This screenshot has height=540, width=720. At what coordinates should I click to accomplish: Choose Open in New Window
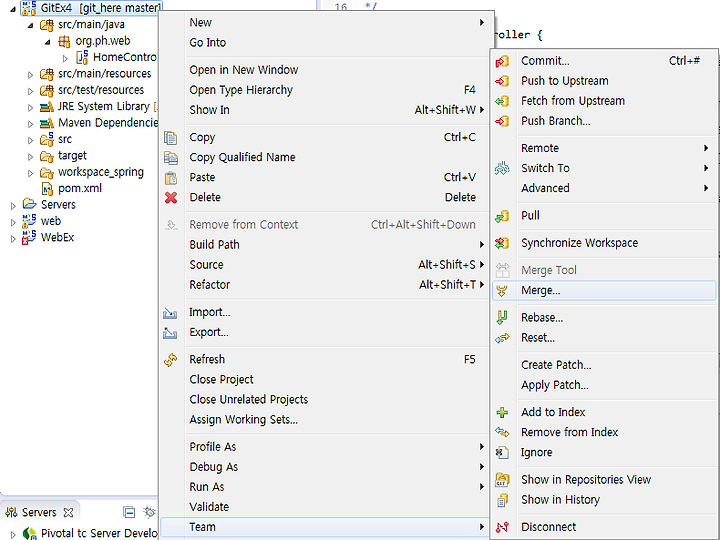click(324, 70)
